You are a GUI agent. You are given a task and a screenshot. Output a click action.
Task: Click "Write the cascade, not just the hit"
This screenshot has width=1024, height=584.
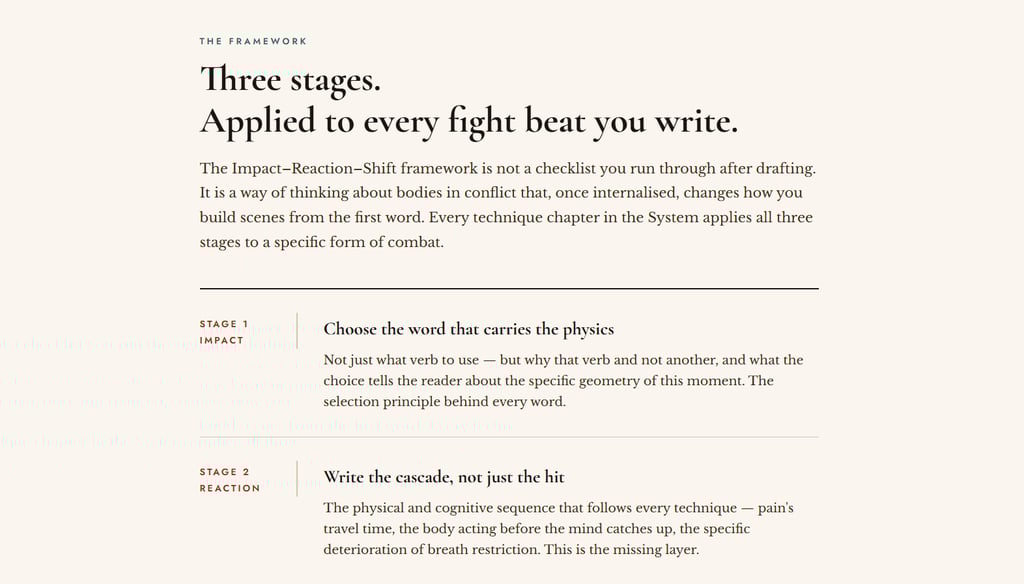click(x=443, y=477)
